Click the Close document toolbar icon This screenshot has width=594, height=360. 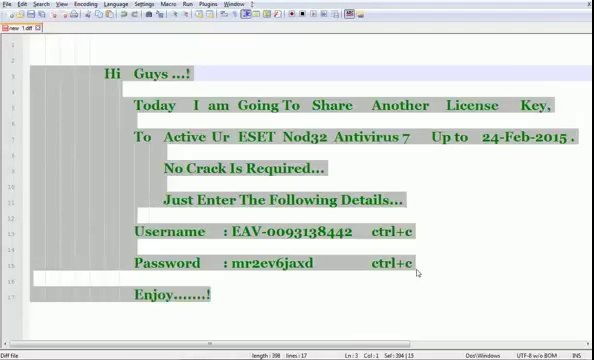pyautogui.click(x=54, y=14)
